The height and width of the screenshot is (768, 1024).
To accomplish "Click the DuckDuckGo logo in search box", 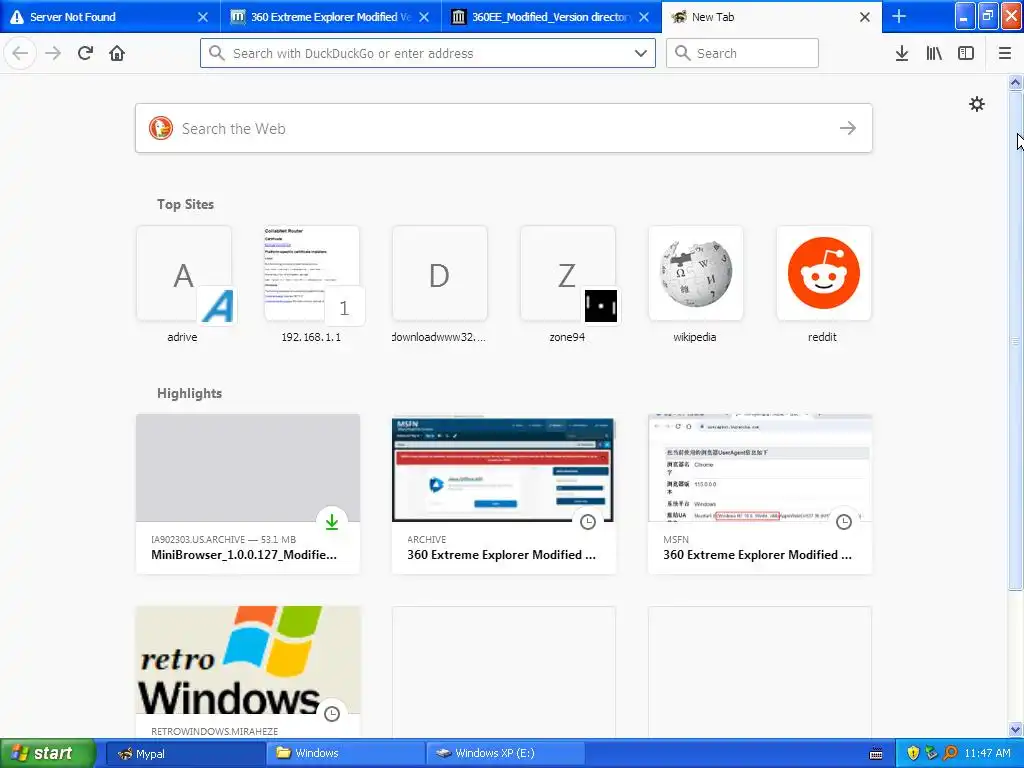I will 161,128.
